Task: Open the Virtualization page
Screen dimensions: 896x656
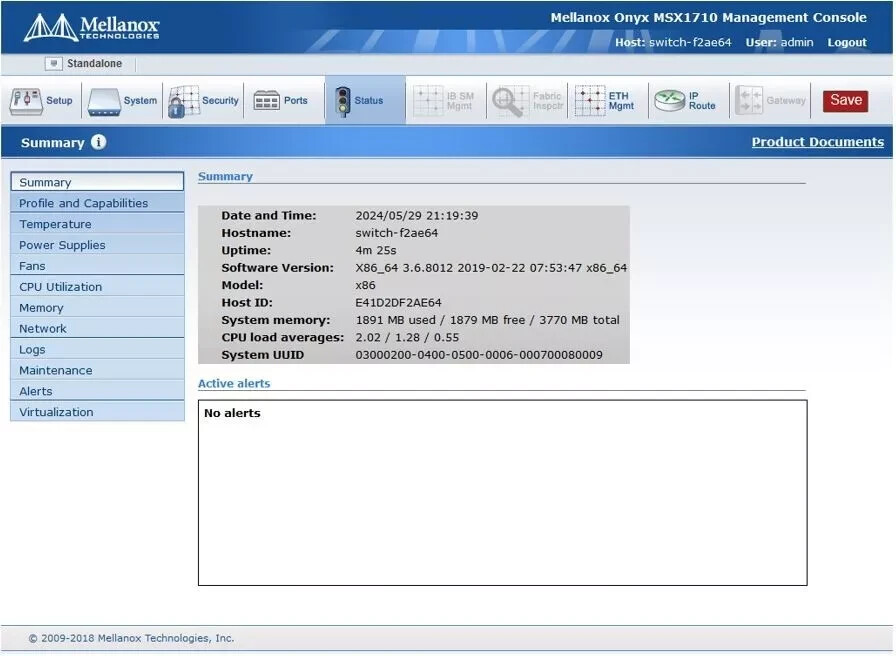Action: (97, 412)
